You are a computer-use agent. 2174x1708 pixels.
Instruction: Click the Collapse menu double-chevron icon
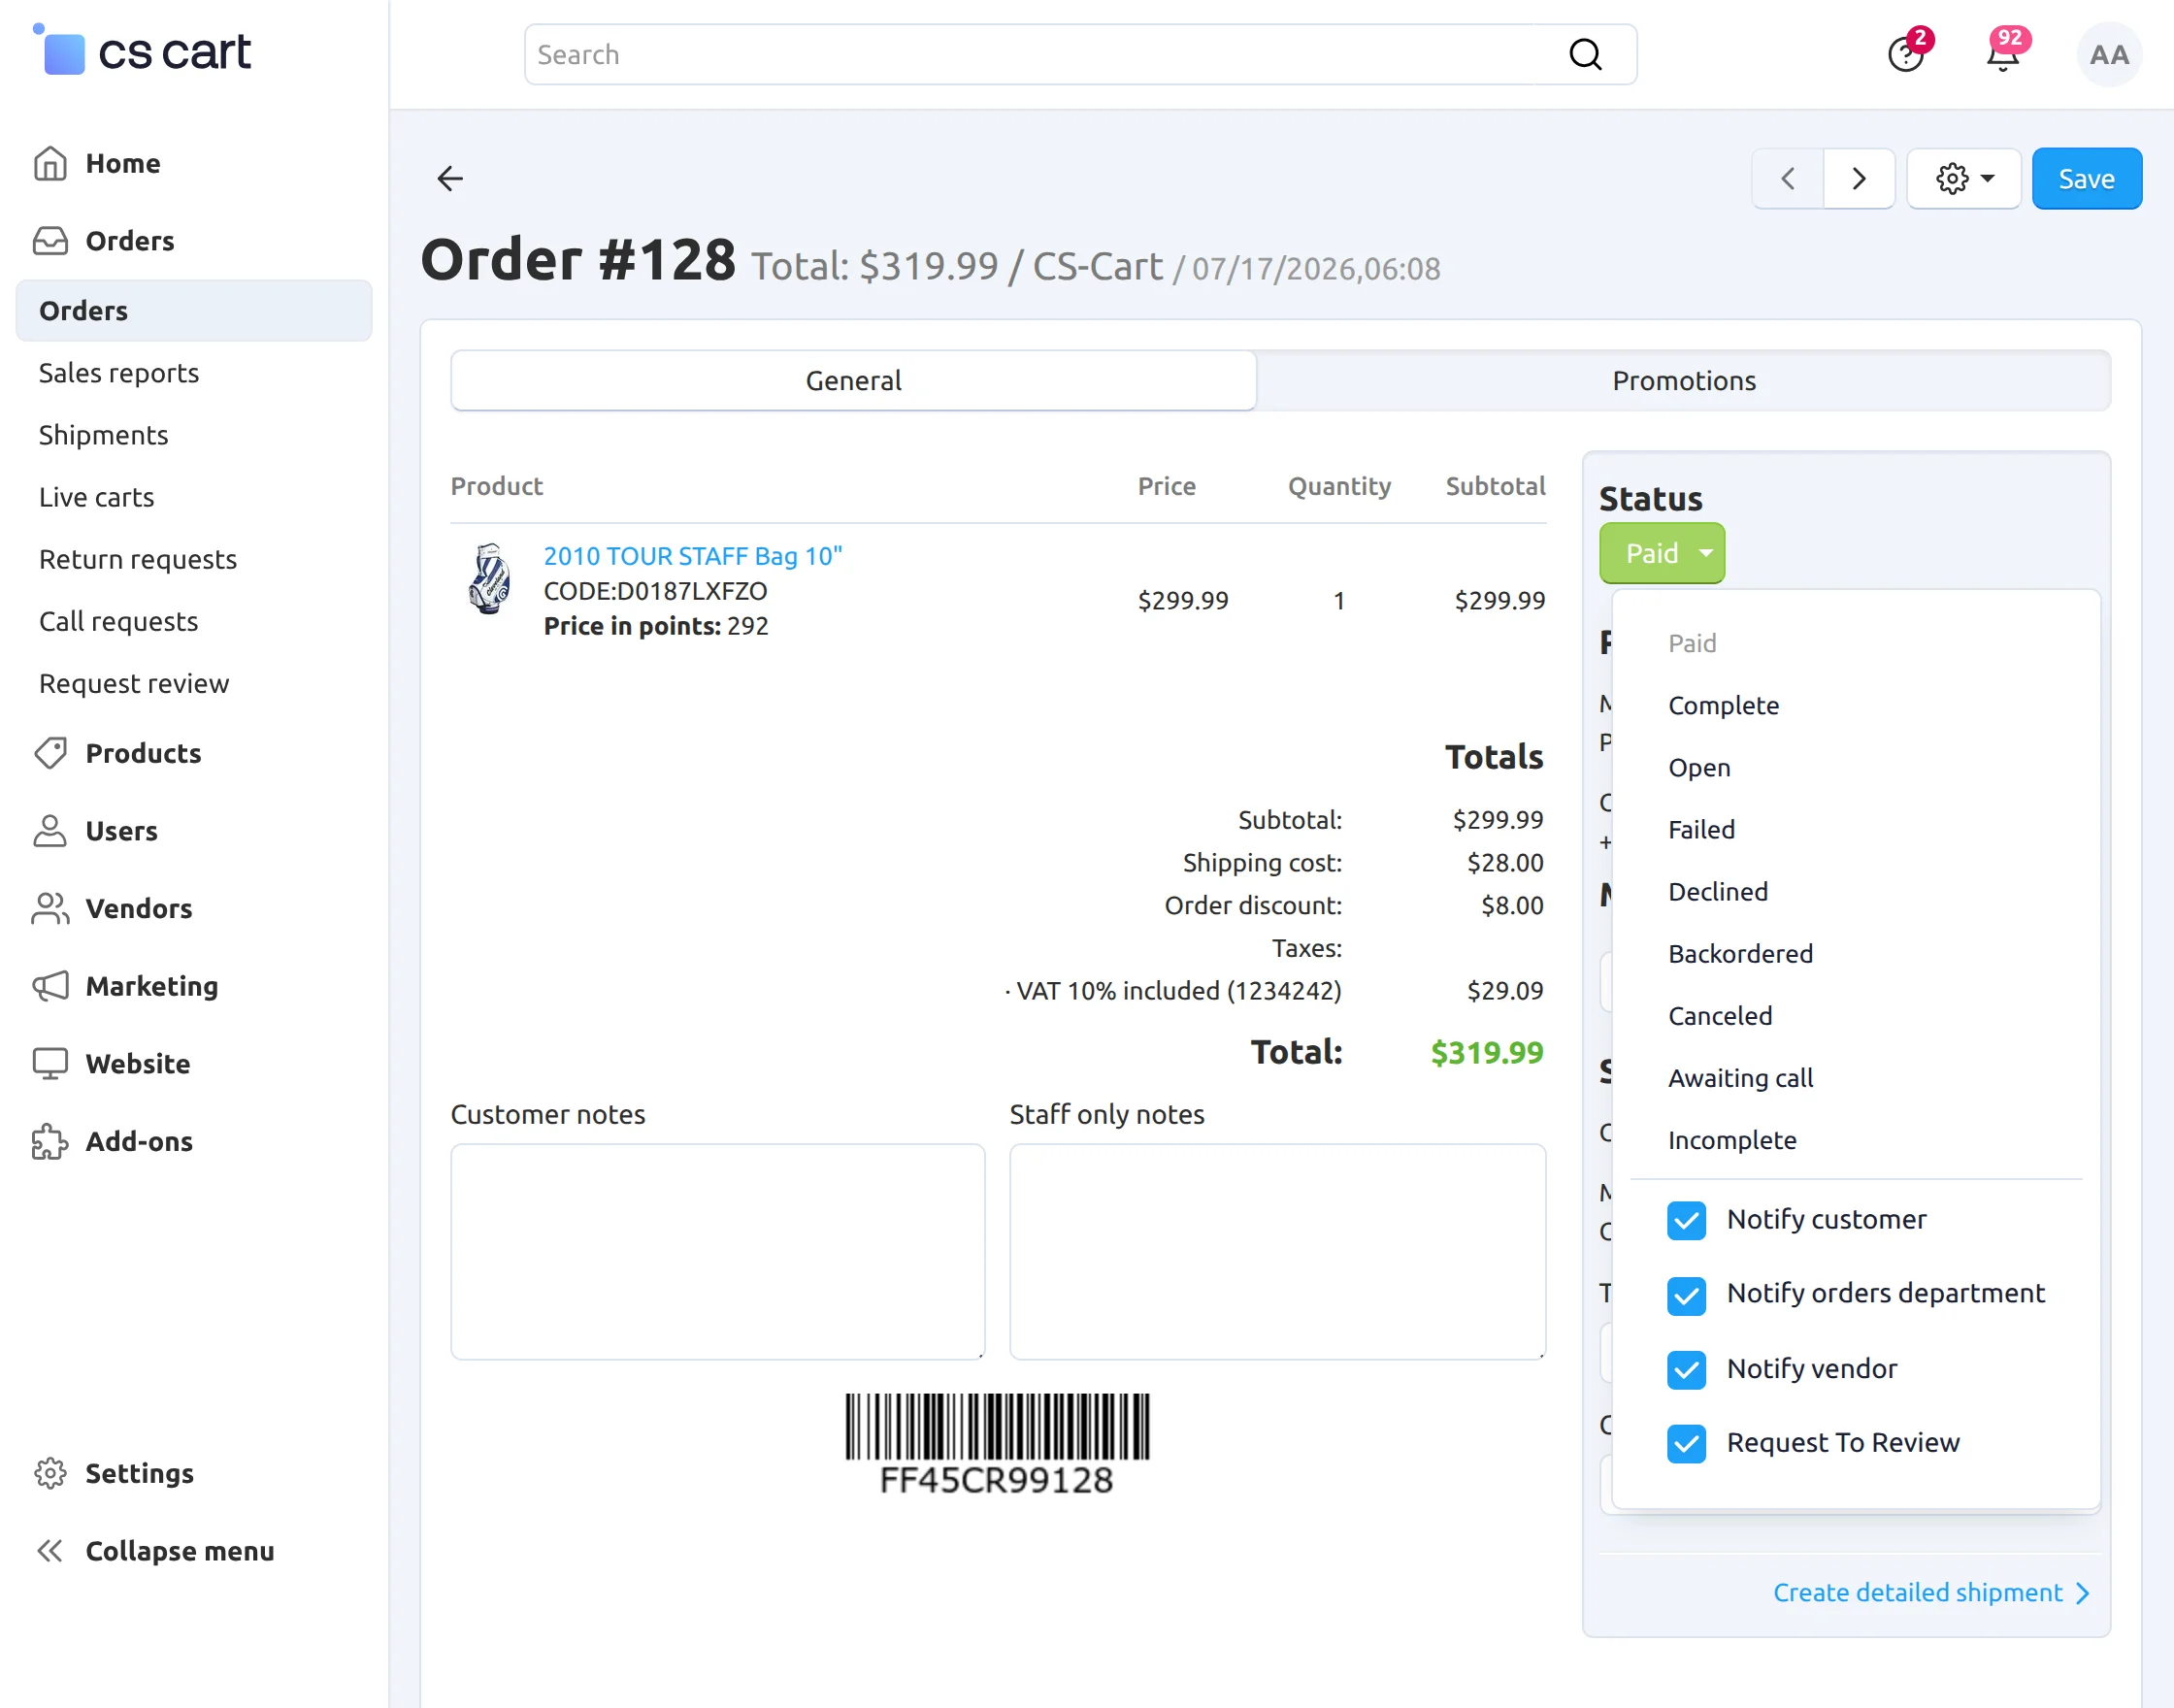[50, 1551]
